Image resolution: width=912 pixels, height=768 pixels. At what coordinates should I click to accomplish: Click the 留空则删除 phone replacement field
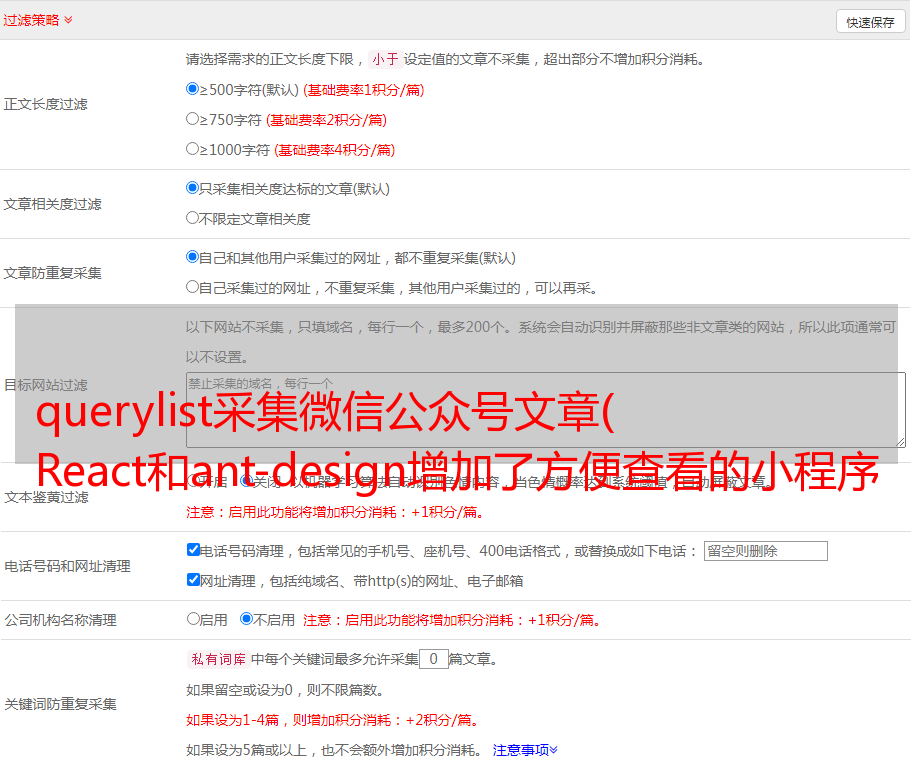pos(765,551)
